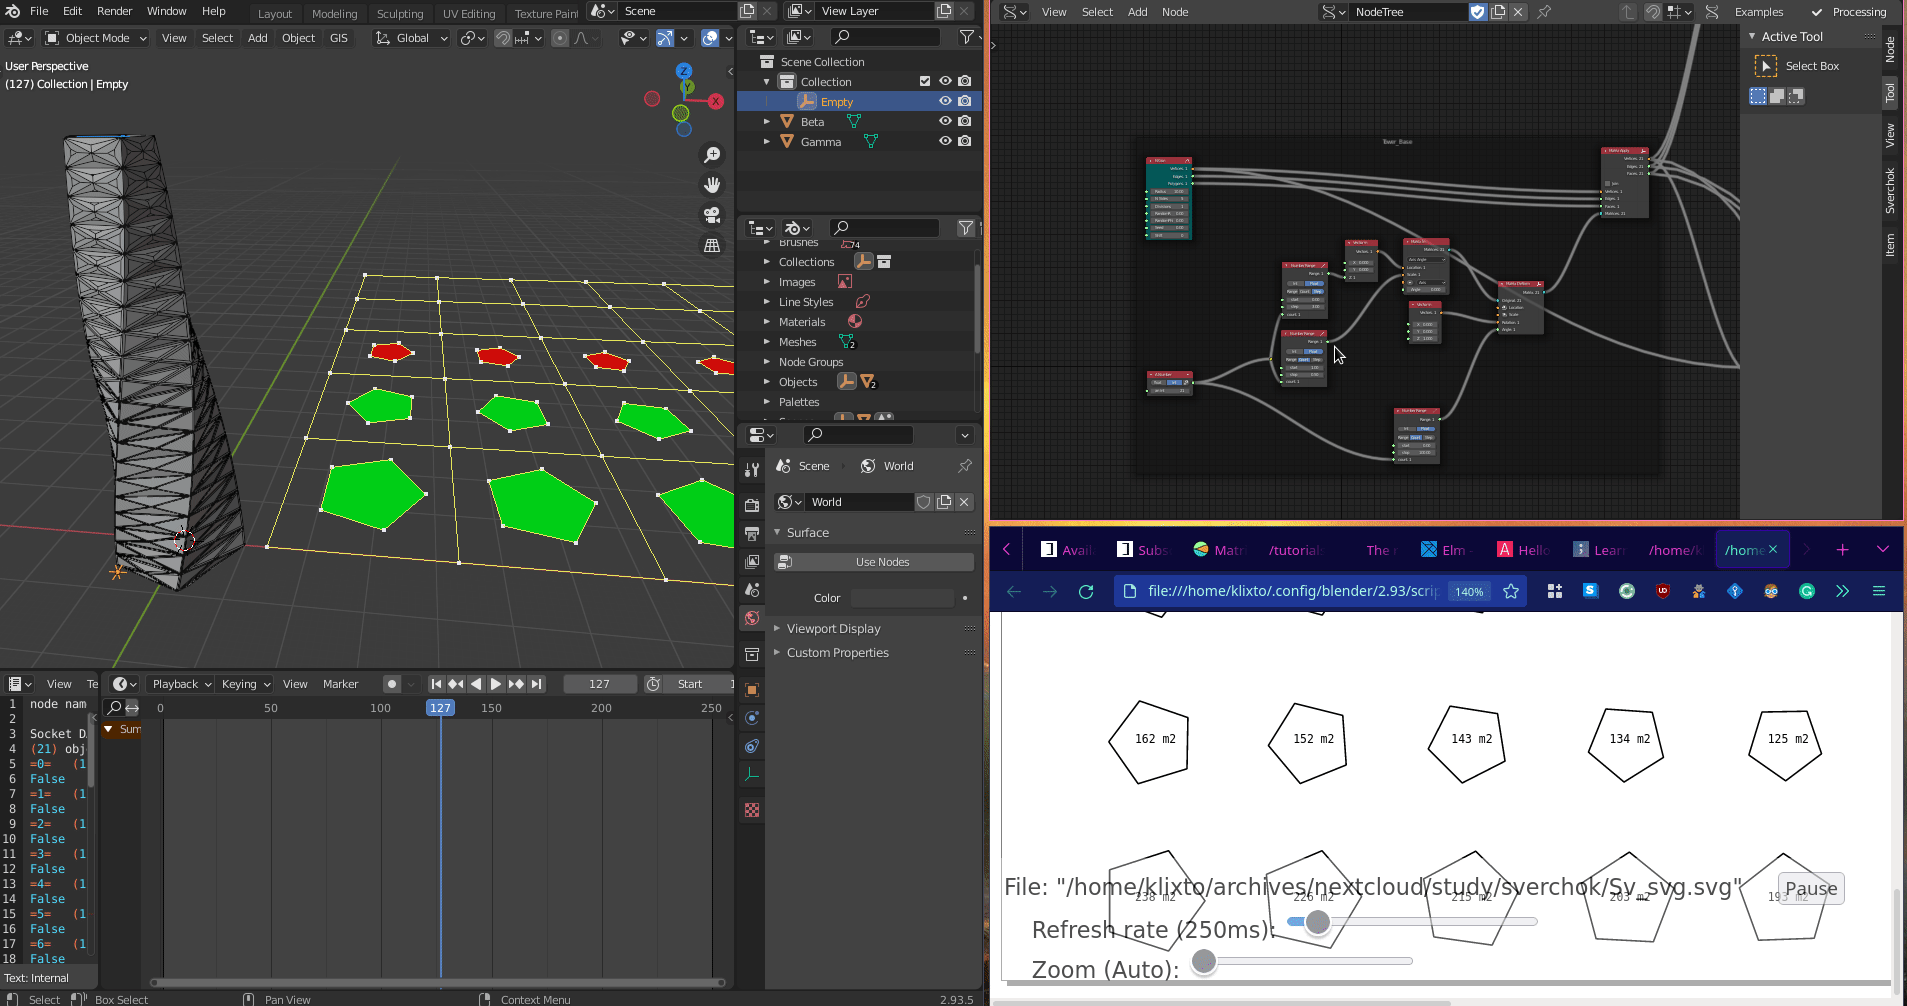Hide Beta object in viewport
This screenshot has width=1907, height=1006.
tap(945, 121)
